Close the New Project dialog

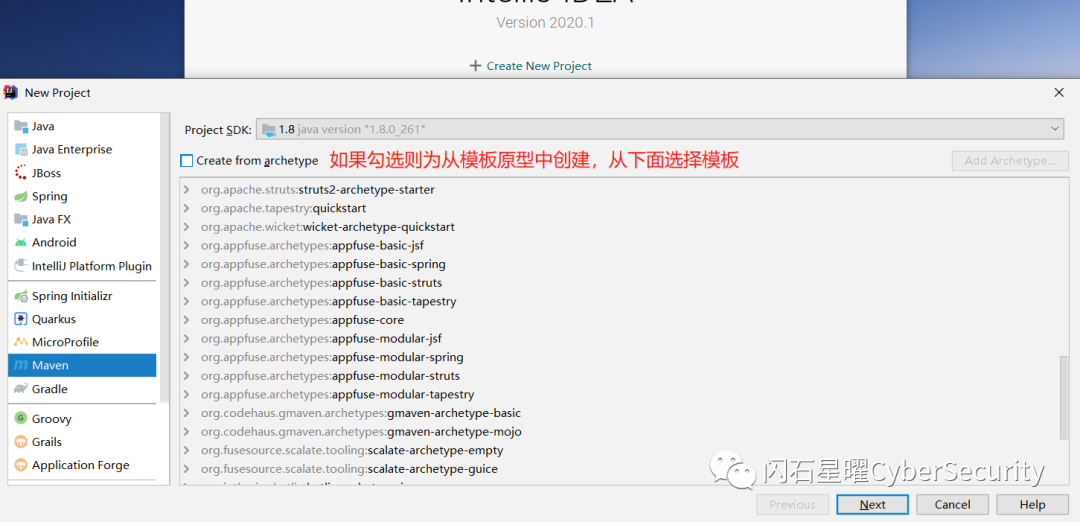[1059, 92]
